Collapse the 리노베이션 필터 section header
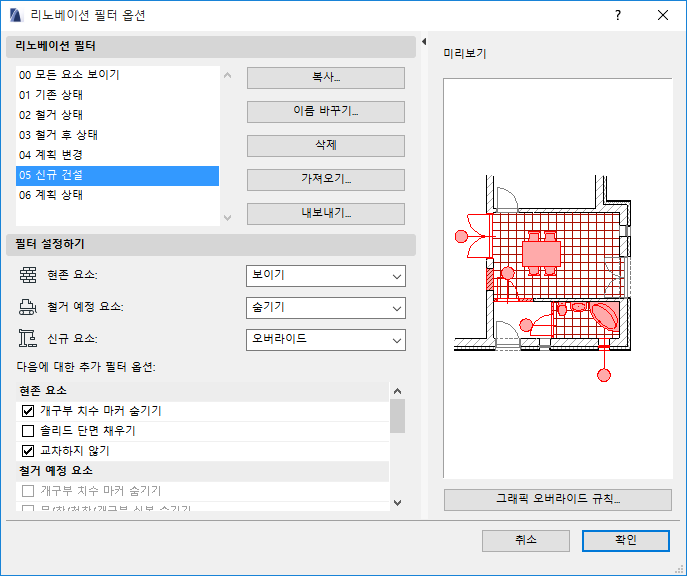Image resolution: width=687 pixels, height=576 pixels. point(211,46)
